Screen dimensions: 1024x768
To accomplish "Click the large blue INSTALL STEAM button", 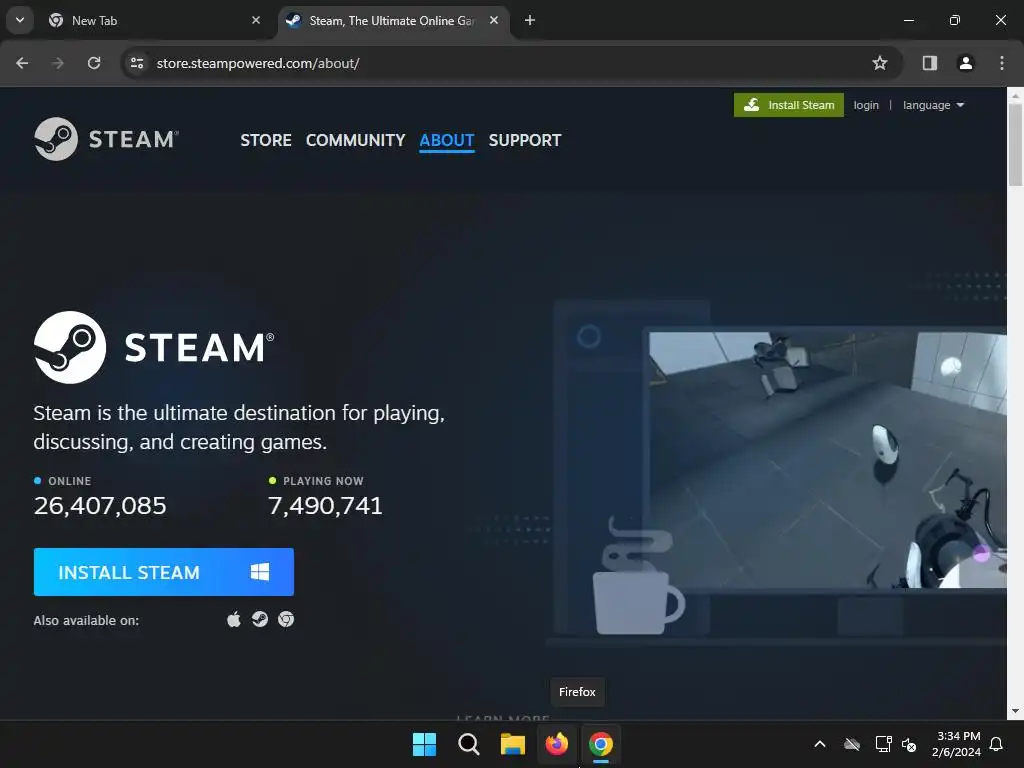I will click(164, 572).
